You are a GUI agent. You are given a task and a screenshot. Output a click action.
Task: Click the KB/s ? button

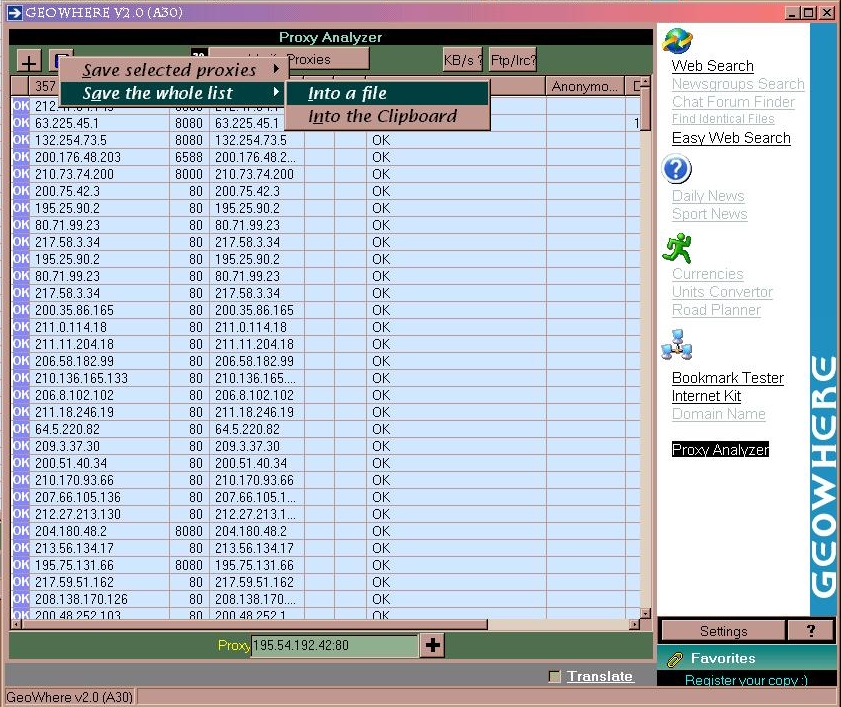click(x=462, y=60)
